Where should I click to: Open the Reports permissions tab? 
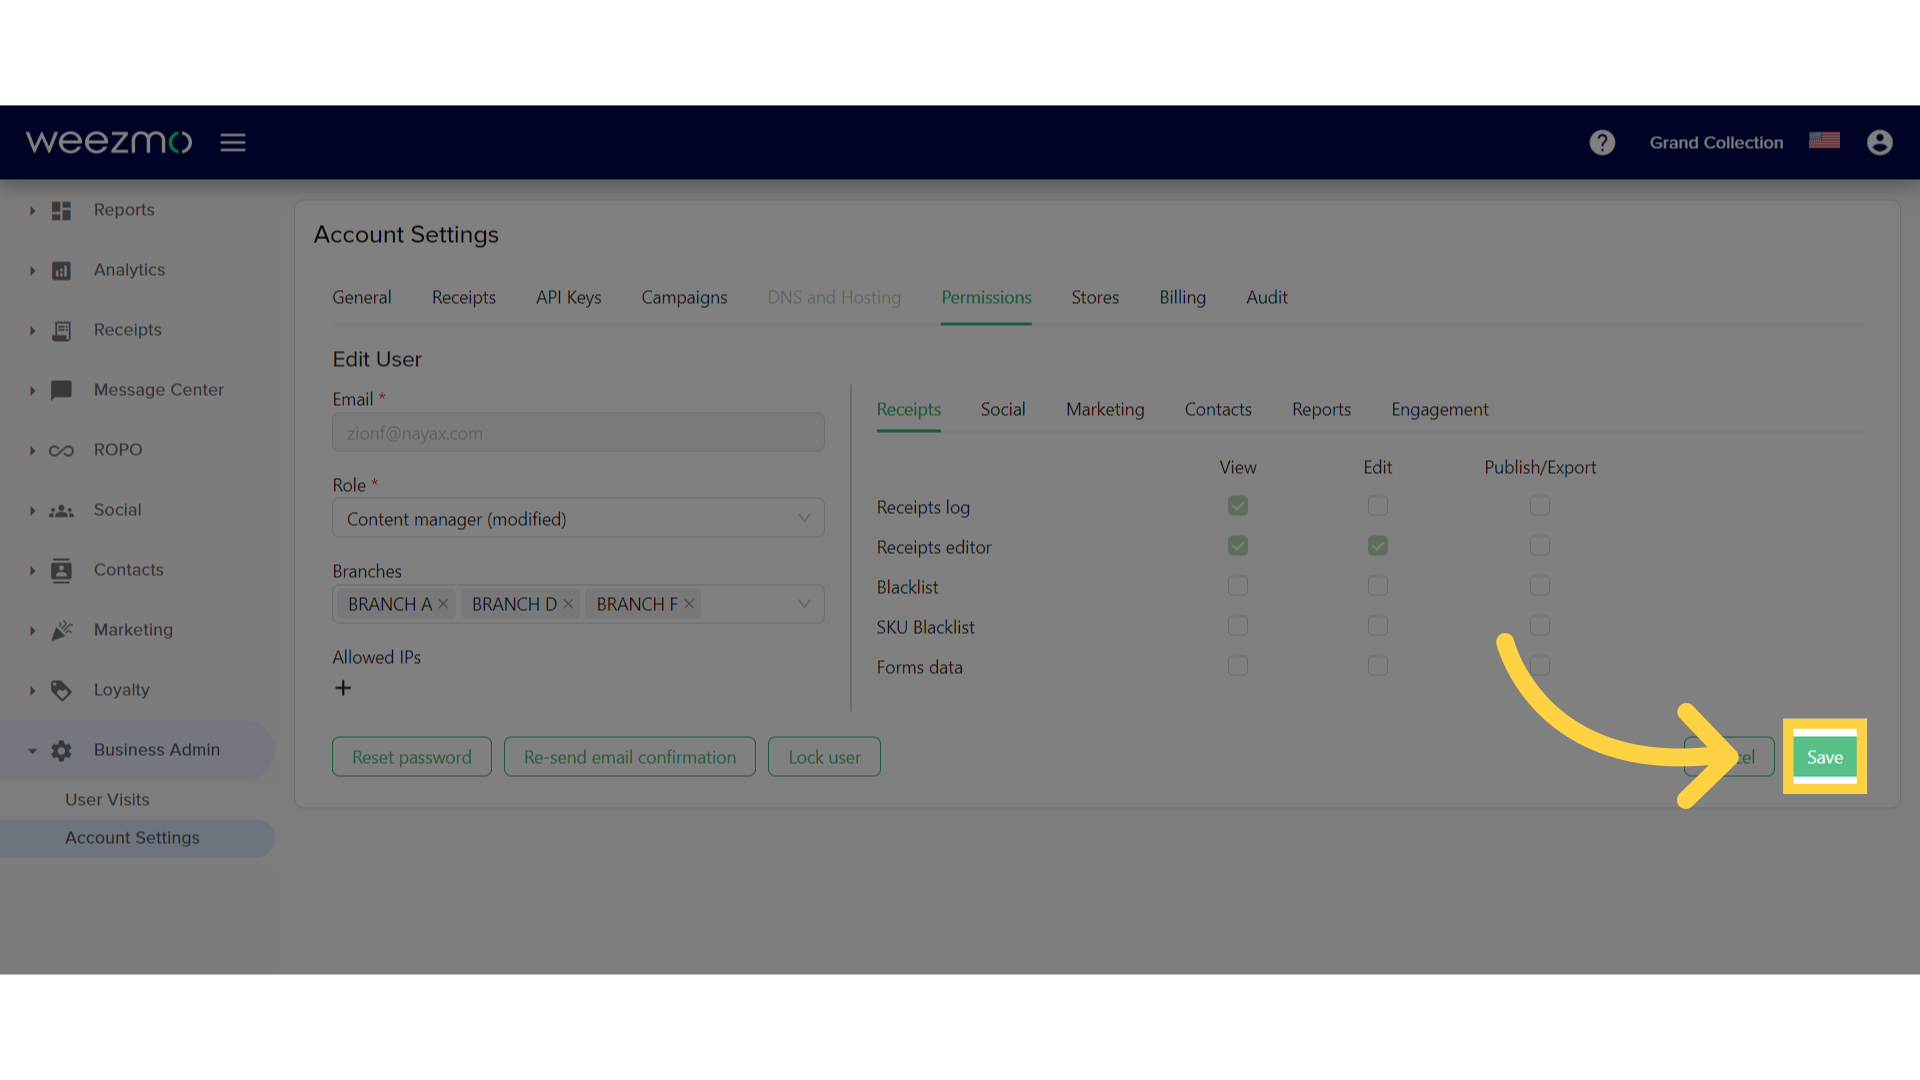click(x=1321, y=410)
